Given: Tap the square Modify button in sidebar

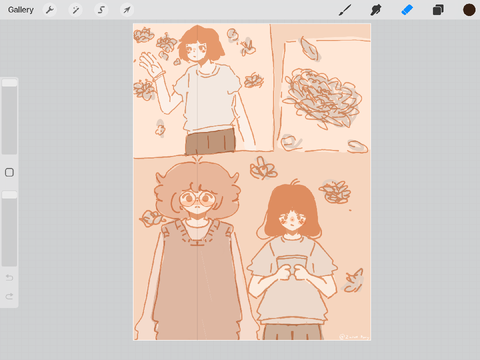Looking at the screenshot, I should (x=9, y=172).
